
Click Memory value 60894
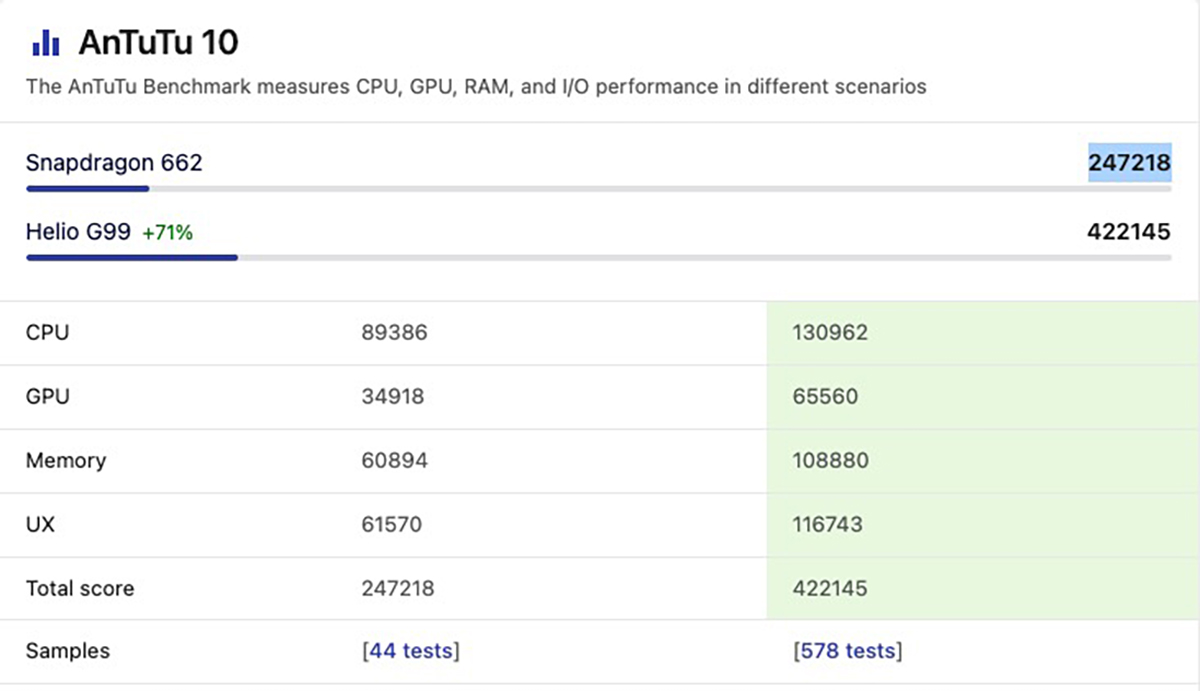click(394, 460)
